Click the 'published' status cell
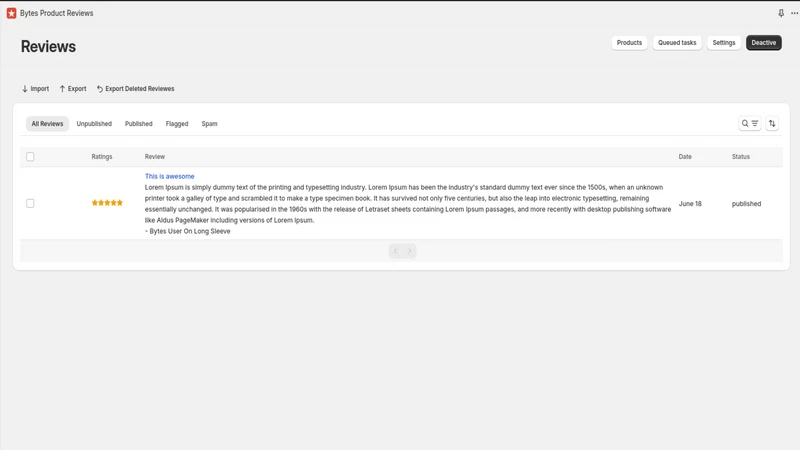The width and height of the screenshot is (800, 450). [746, 204]
